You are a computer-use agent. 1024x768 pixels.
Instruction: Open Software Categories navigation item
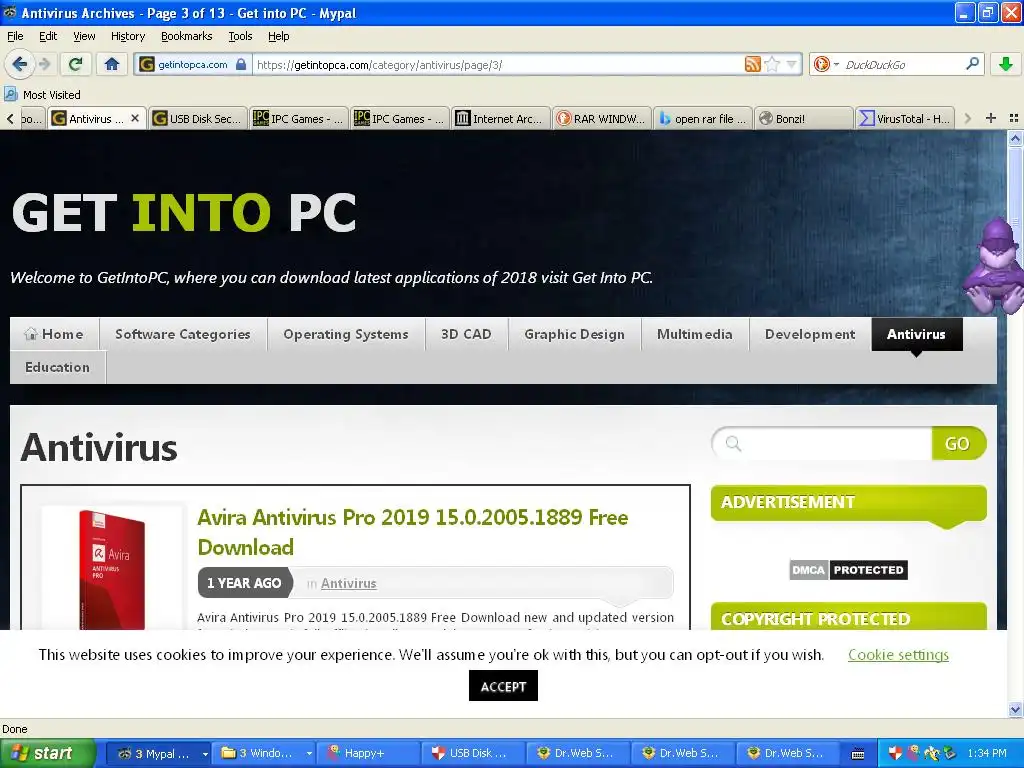pyautogui.click(x=183, y=334)
